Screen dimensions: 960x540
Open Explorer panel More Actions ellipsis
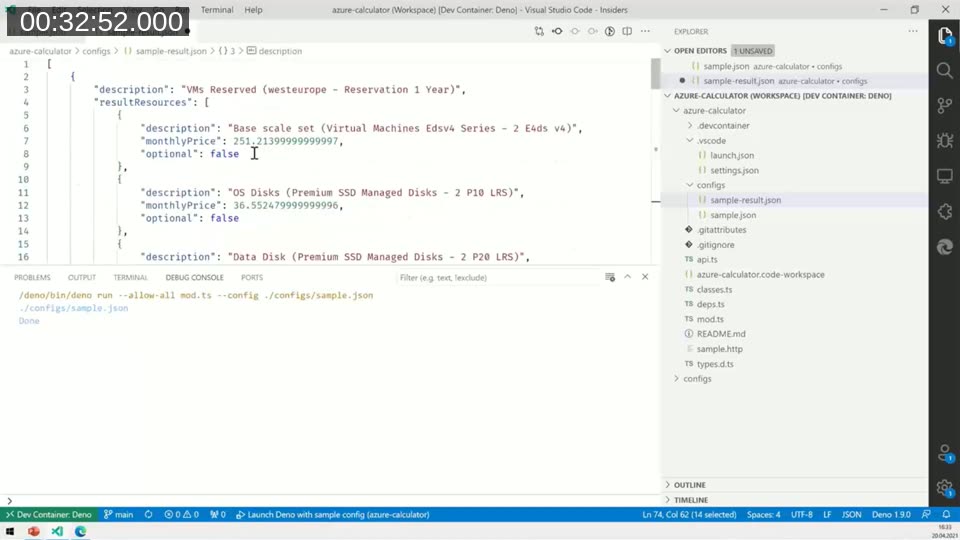click(x=913, y=31)
